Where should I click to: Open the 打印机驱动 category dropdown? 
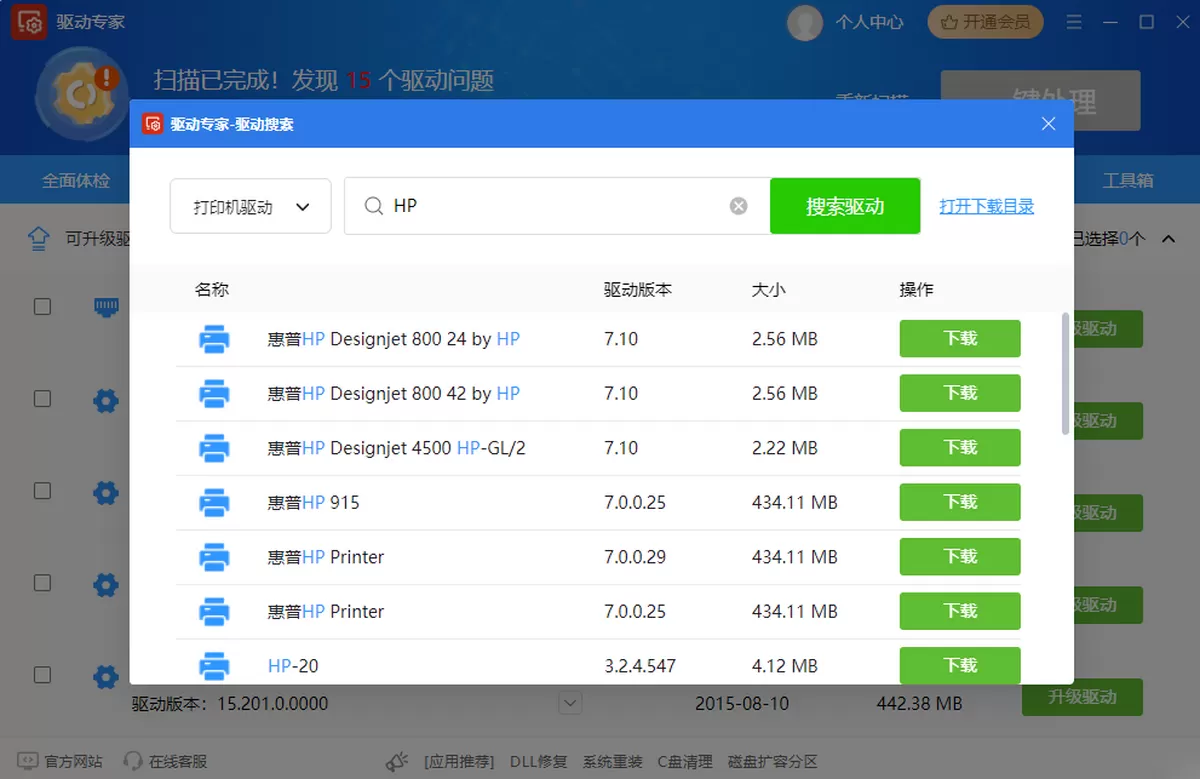pos(251,206)
